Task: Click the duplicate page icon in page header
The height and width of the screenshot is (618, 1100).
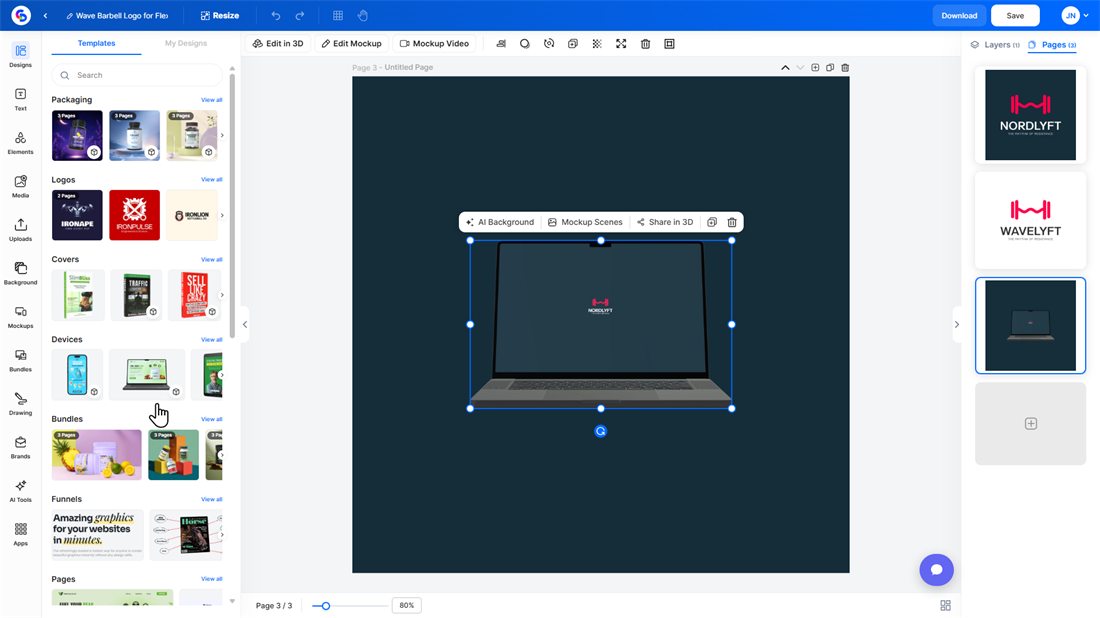Action: pyautogui.click(x=830, y=67)
